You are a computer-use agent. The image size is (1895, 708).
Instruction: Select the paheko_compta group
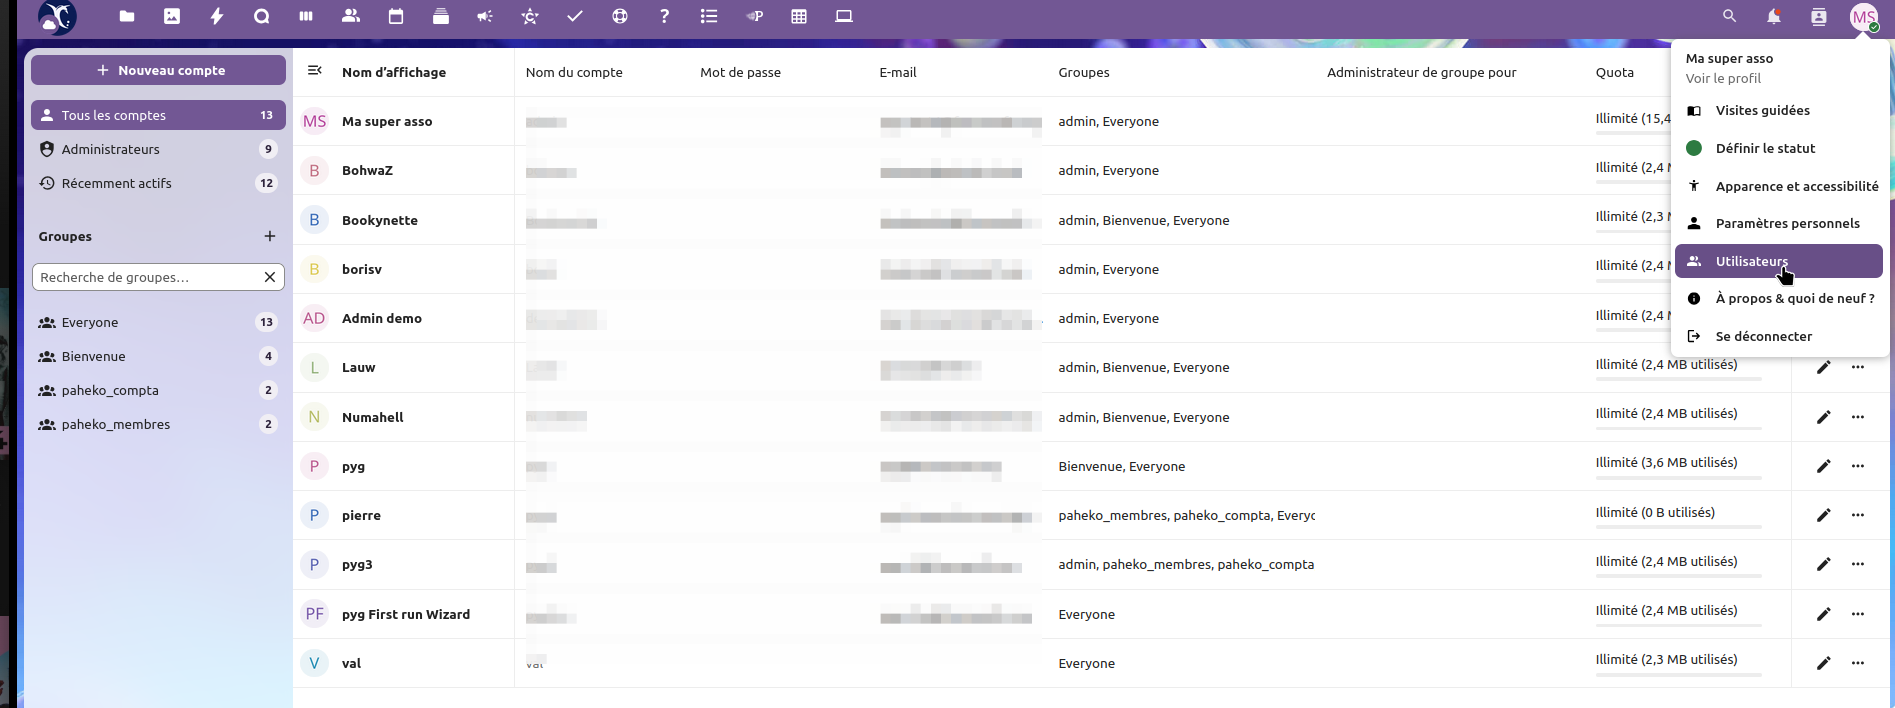(x=110, y=390)
